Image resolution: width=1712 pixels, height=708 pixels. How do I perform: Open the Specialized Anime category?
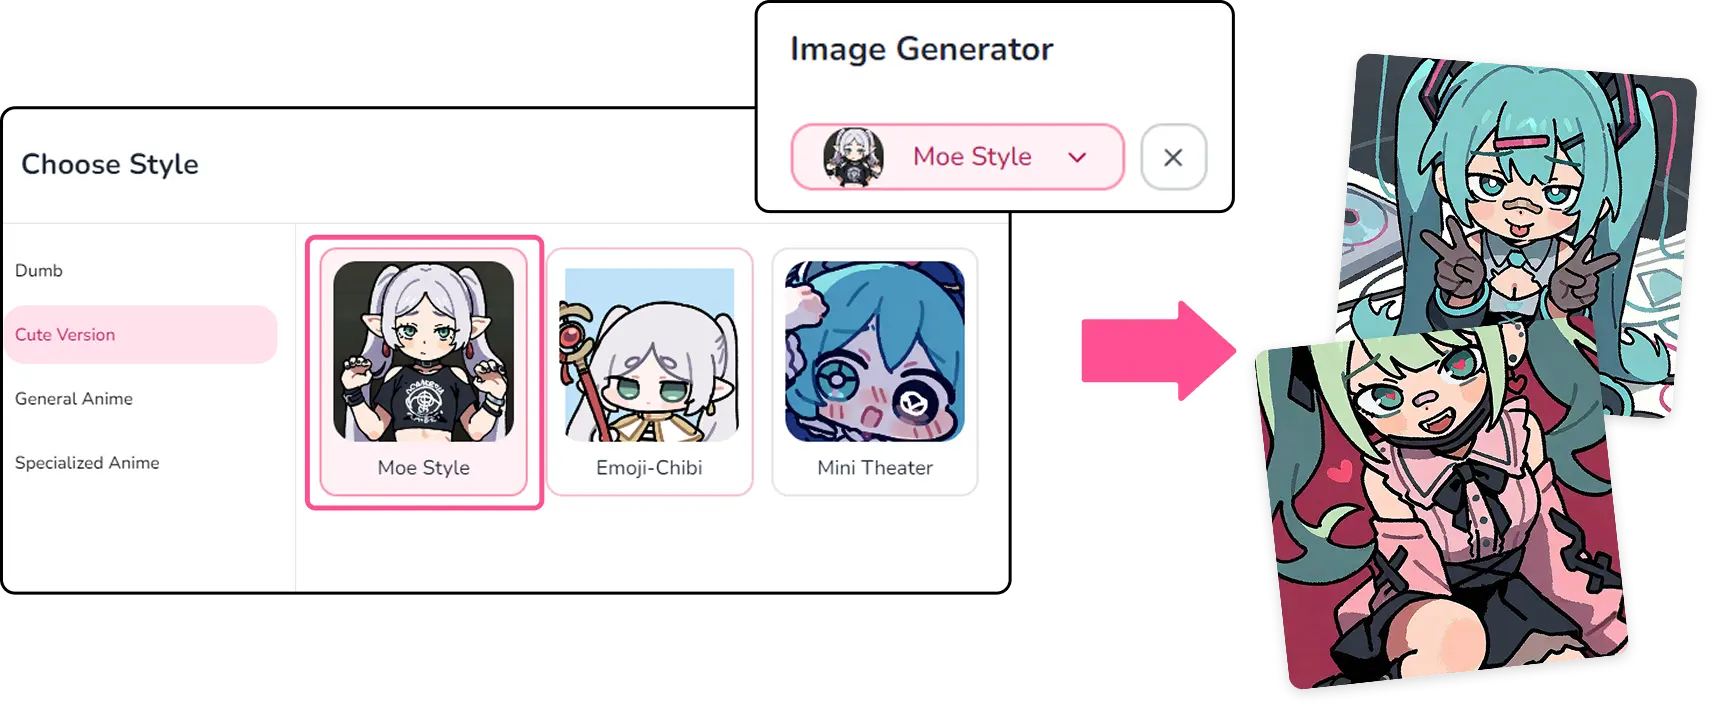point(87,463)
